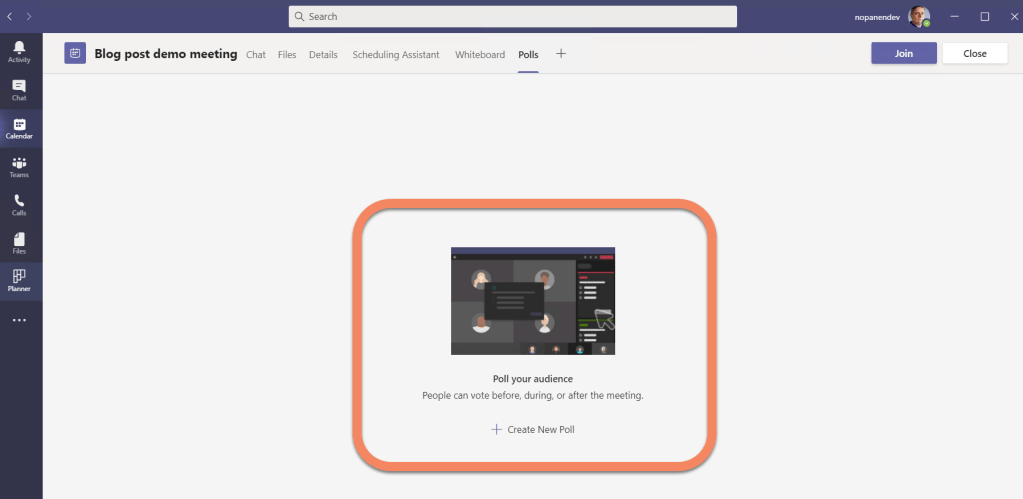The height and width of the screenshot is (499, 1023).
Task: Click the Search input box
Action: coord(512,17)
